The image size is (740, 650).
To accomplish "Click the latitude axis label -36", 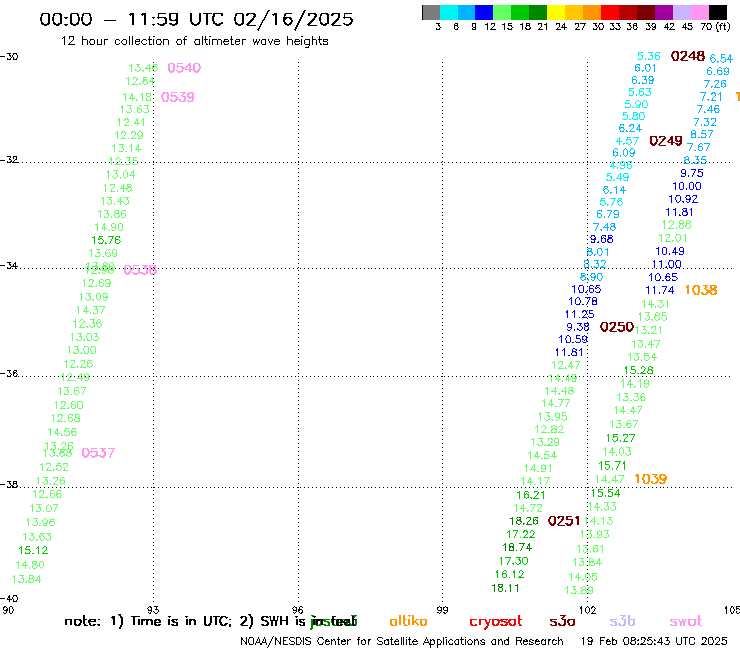I will 9,374.
